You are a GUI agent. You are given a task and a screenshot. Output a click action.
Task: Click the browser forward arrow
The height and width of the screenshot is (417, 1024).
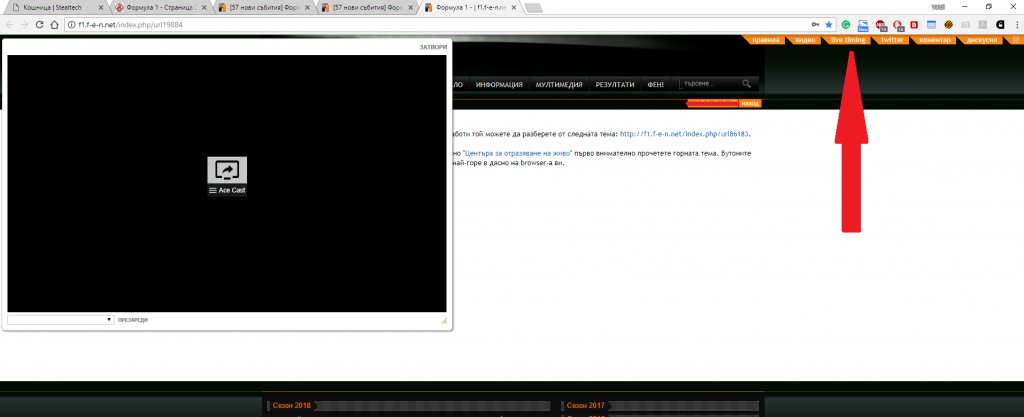pos(24,24)
